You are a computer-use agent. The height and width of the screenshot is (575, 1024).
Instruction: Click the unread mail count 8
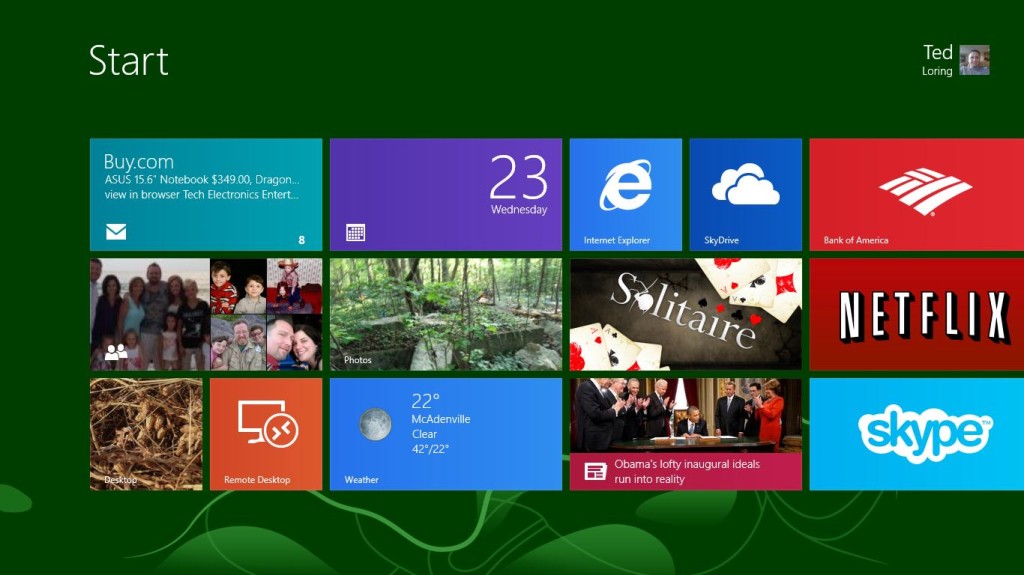coord(302,240)
